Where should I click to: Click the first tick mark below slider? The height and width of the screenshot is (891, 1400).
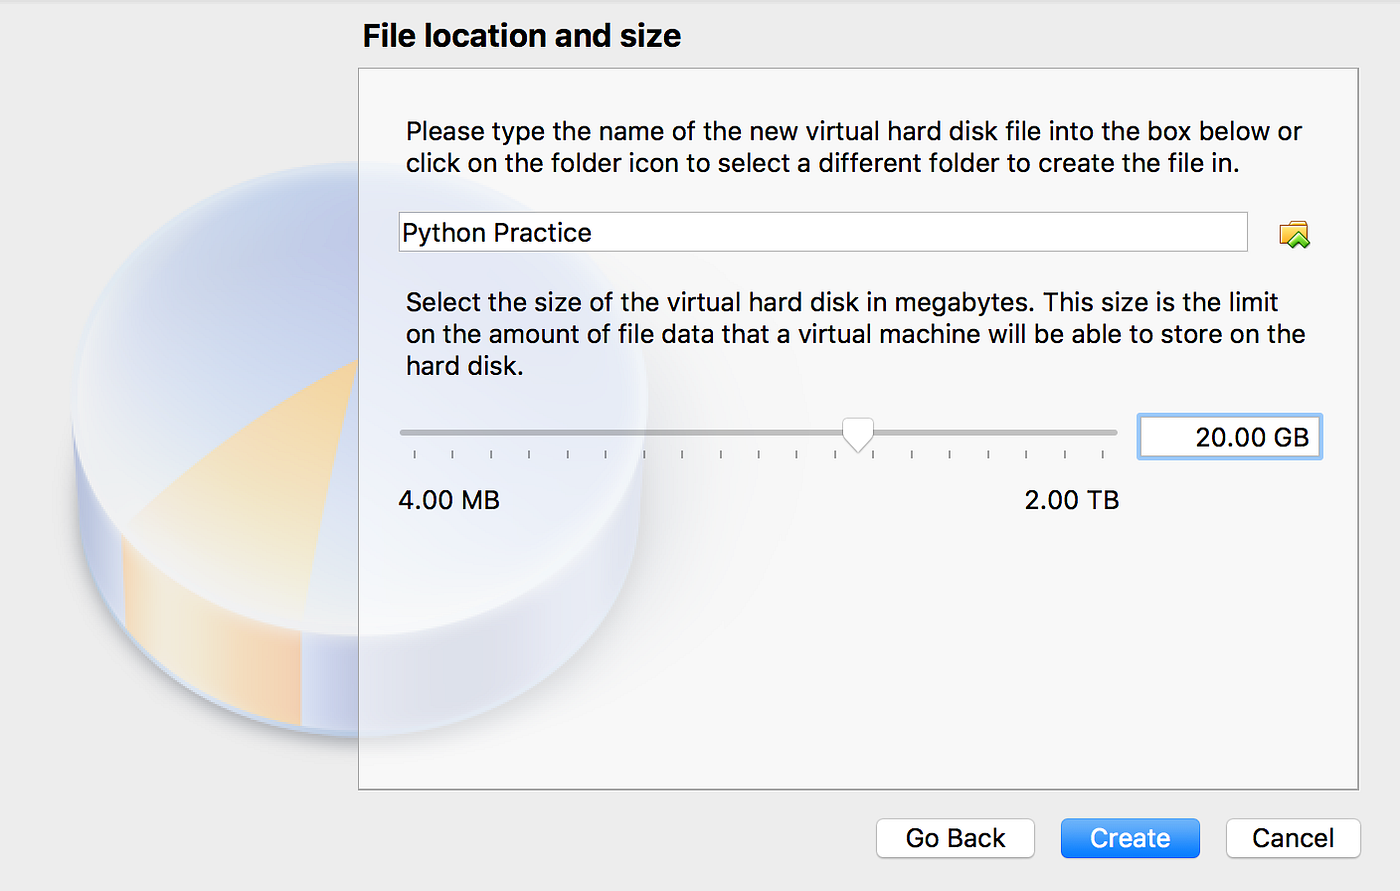[x=414, y=455]
